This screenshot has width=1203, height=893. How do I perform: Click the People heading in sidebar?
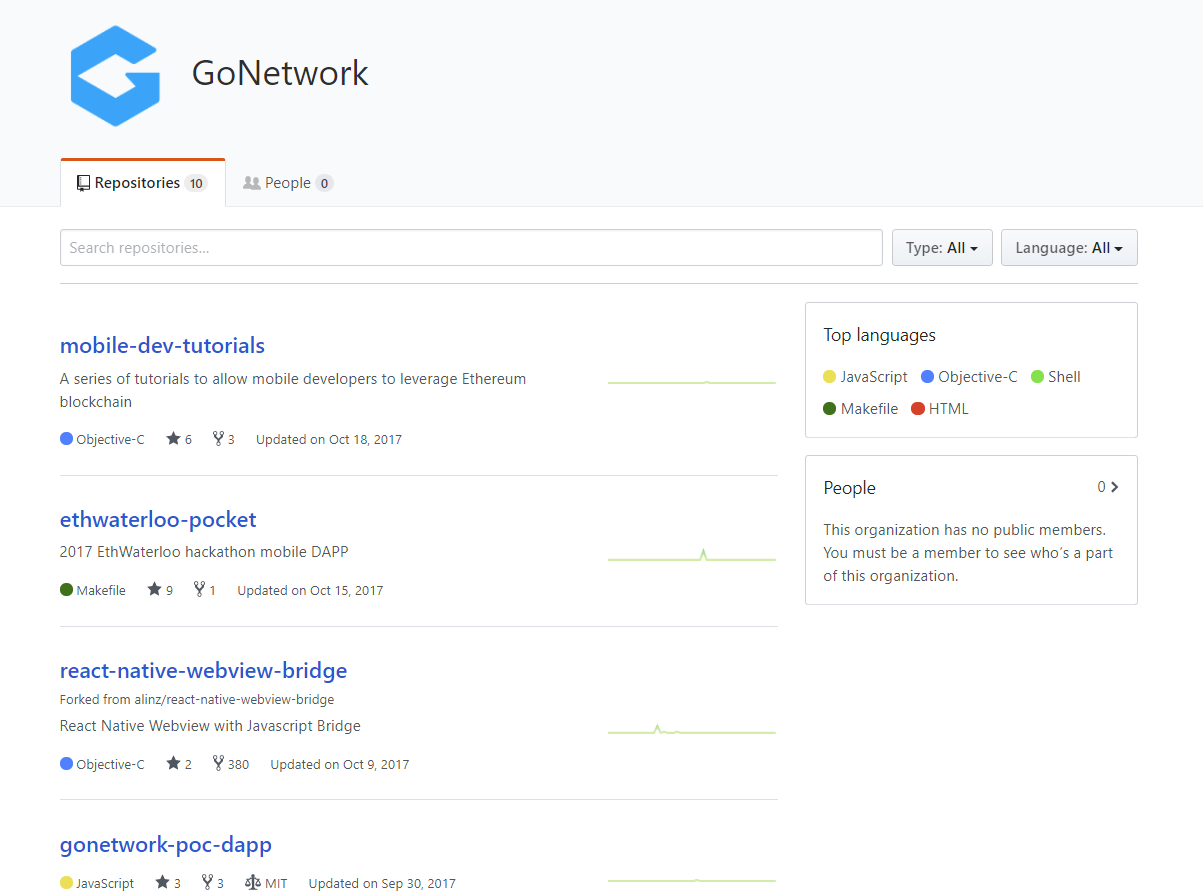pyautogui.click(x=849, y=488)
